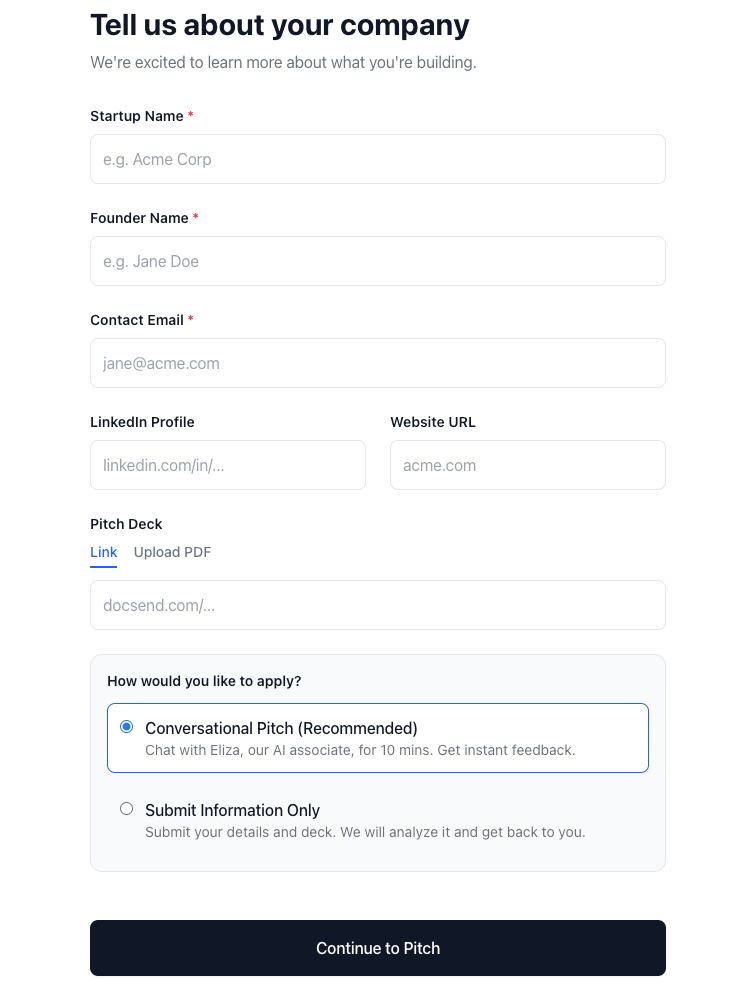Screen dimensions: 737x986
Task: Click the "Pitch Deck" section label
Action: (x=126, y=524)
